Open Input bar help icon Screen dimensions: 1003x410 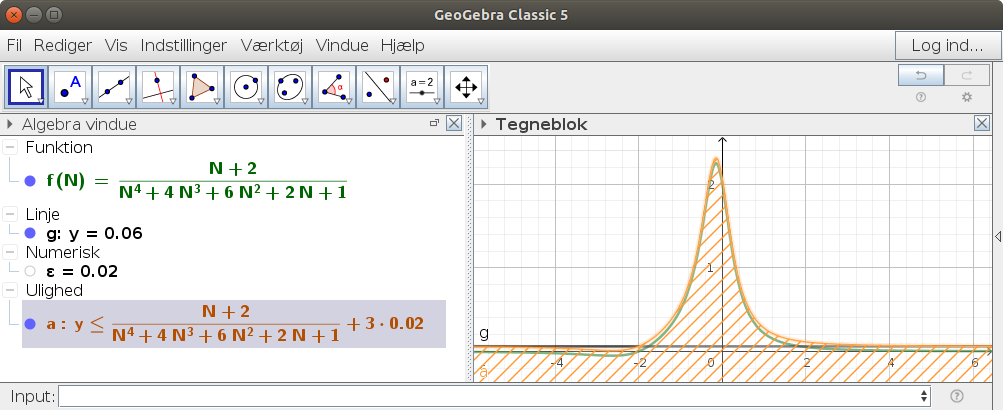click(957, 396)
